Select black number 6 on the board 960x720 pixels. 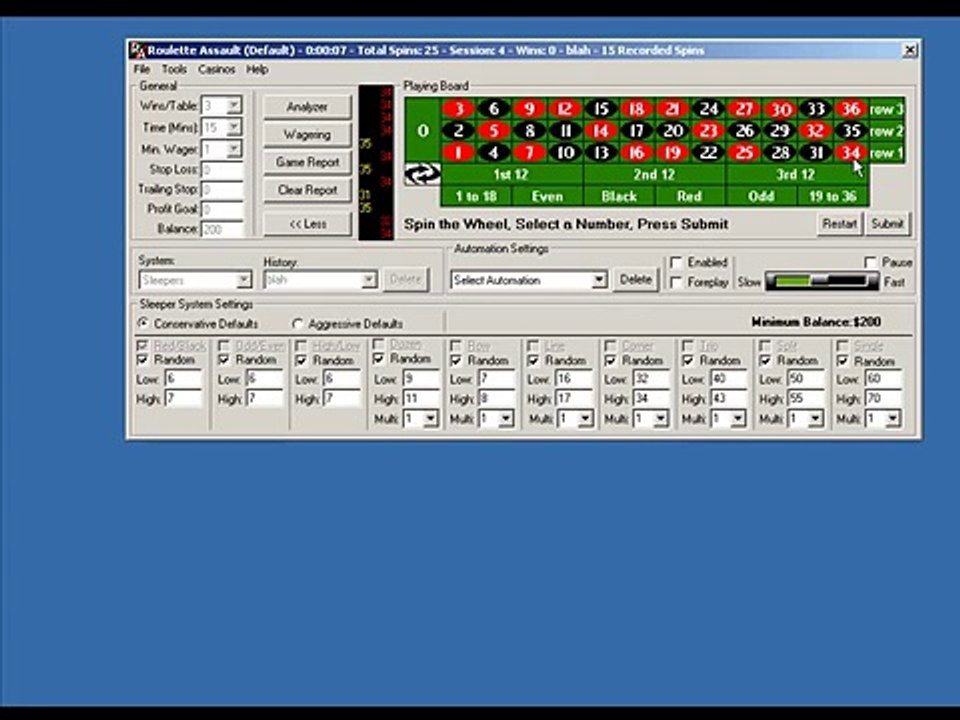pyautogui.click(x=493, y=109)
